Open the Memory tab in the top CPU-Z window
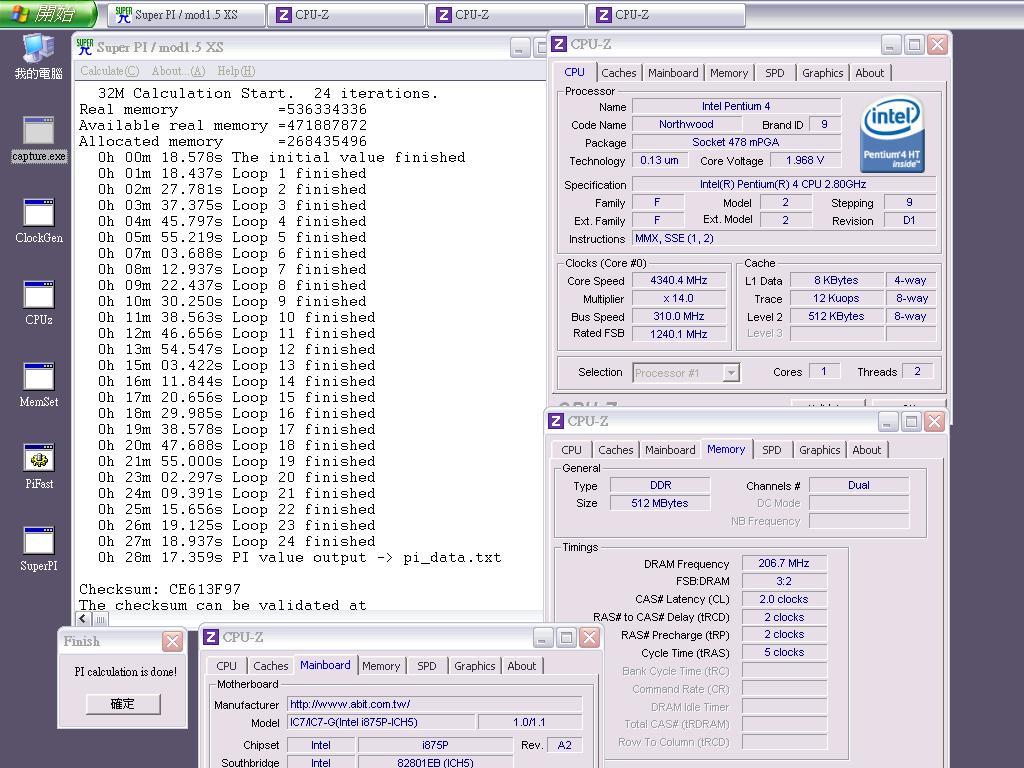 (729, 73)
